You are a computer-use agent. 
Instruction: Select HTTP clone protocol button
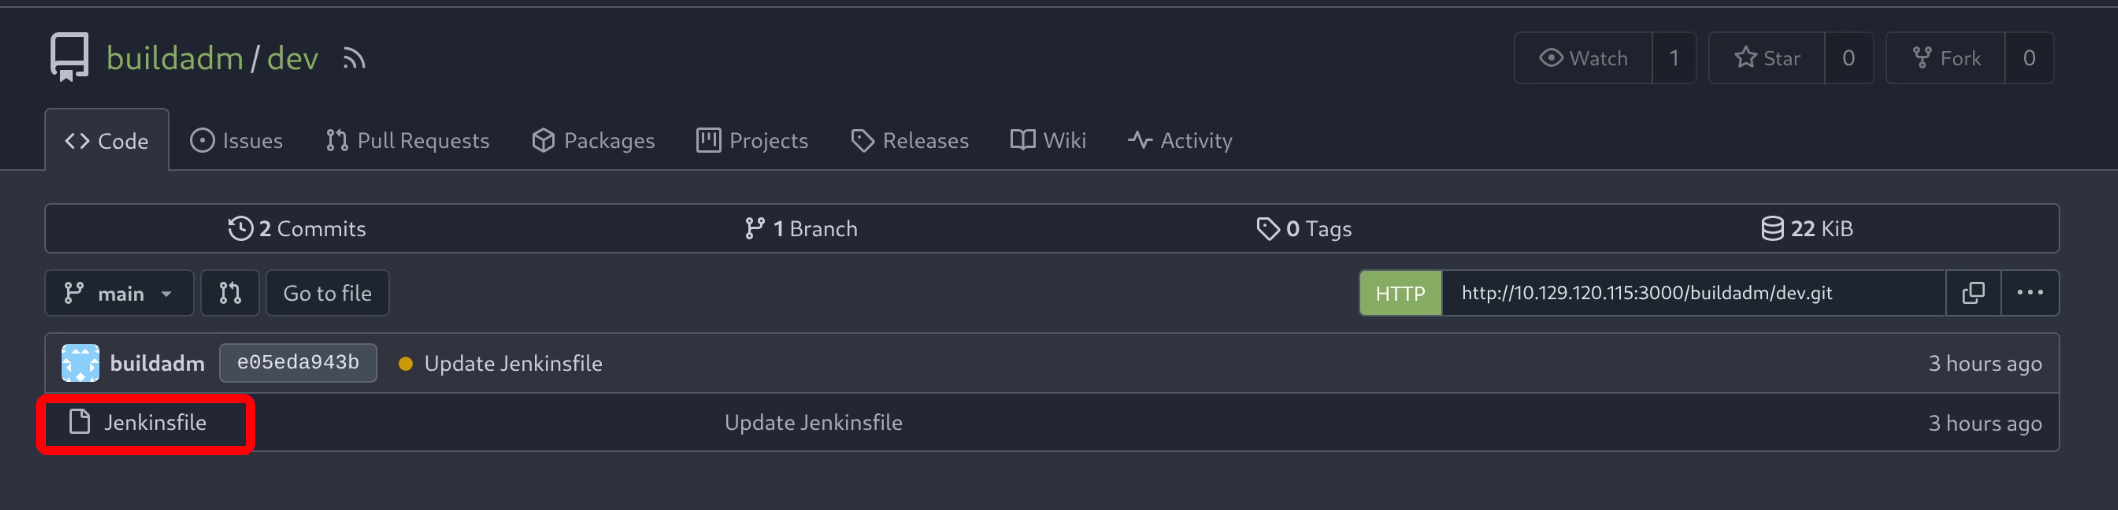(x=1400, y=293)
